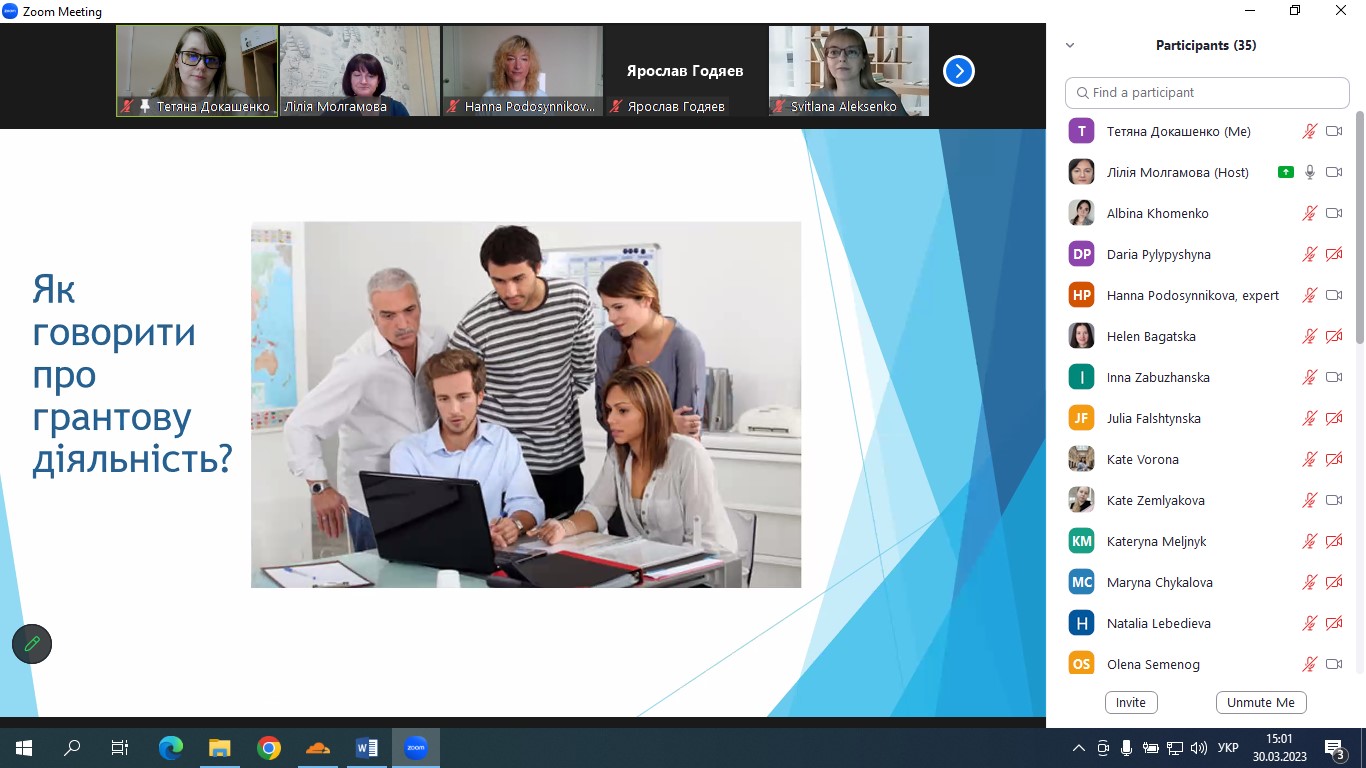Select Hanna Podosynnikova, expert in participant list
Screen dimensions: 1366x768
tap(1192, 295)
